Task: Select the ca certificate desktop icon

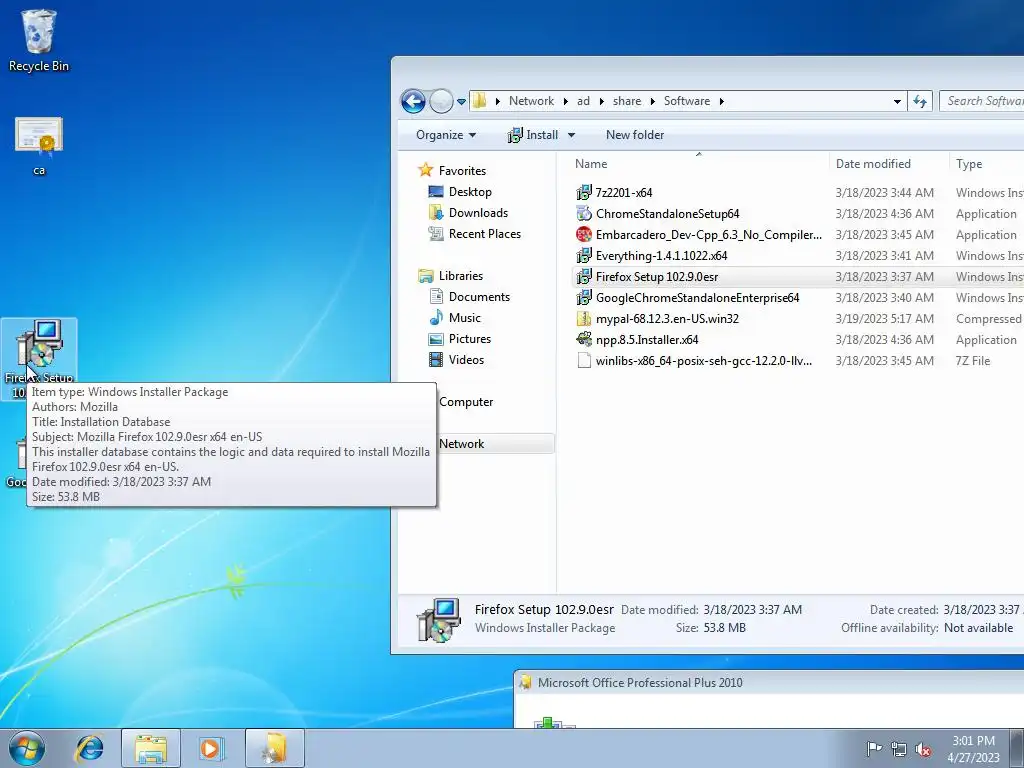Action: [39, 145]
